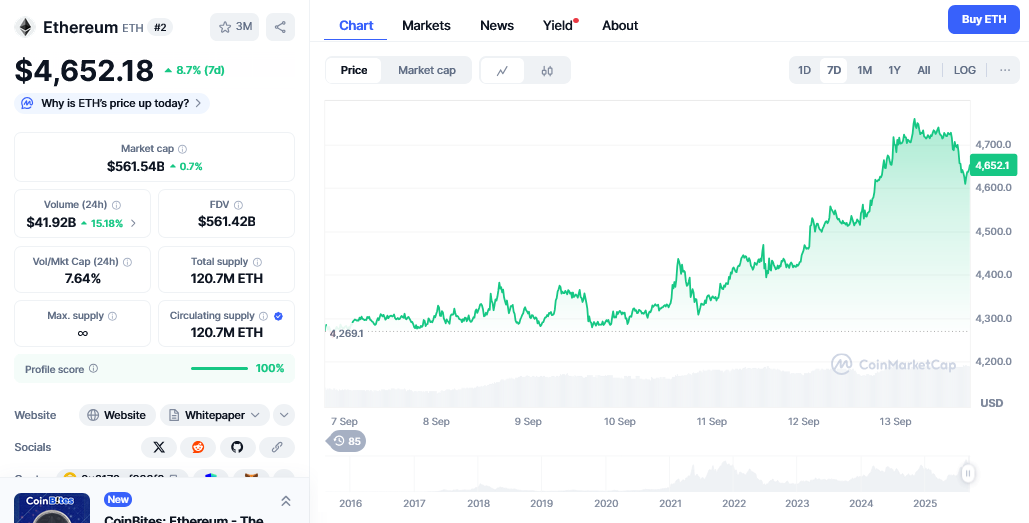Screen dimensions: 1029x523
Task: Click the Vol/Mkt Cap info icon
Action: 127,262
